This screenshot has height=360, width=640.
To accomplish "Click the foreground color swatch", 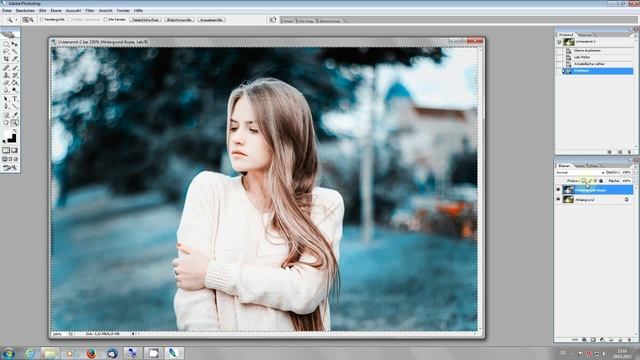I will (7, 135).
